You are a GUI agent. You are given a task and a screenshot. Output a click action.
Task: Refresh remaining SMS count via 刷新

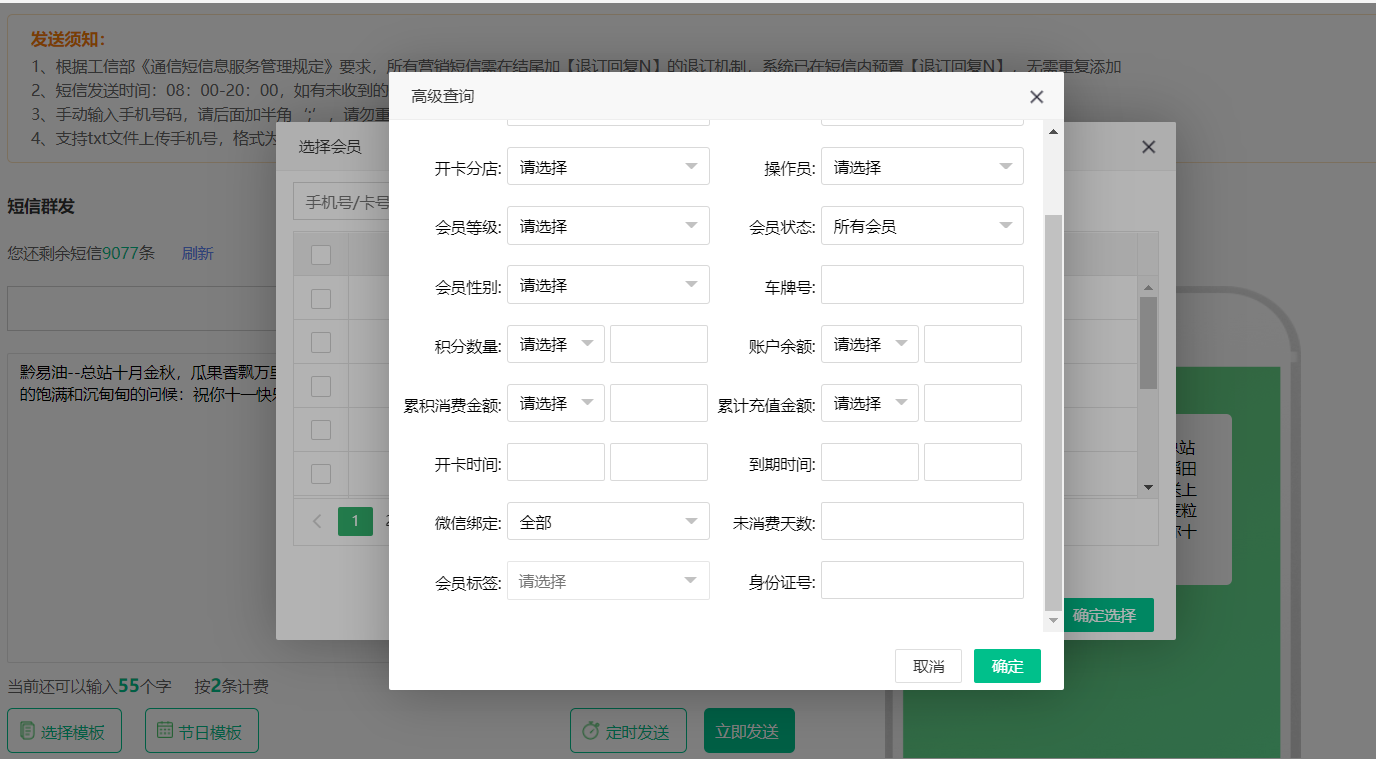pos(197,253)
